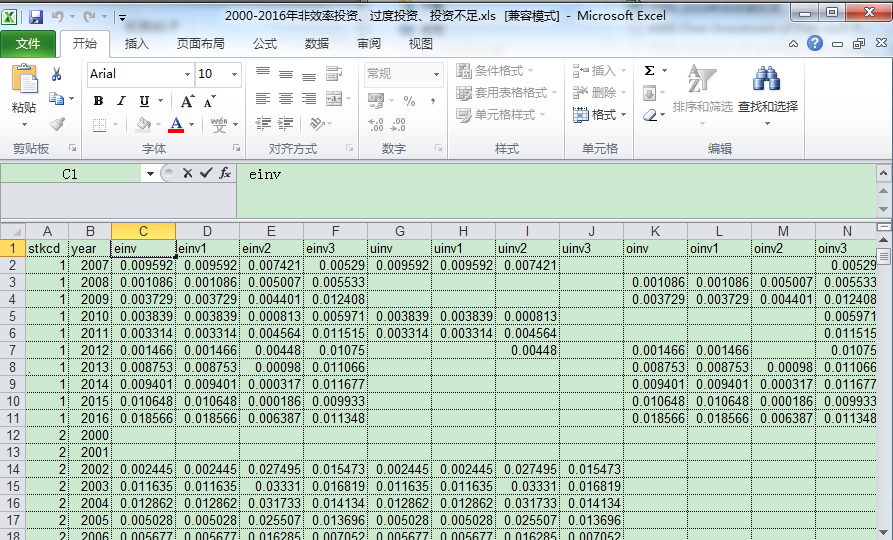Click the Cut scissors icon
Image resolution: width=893 pixels, height=540 pixels.
click(56, 74)
